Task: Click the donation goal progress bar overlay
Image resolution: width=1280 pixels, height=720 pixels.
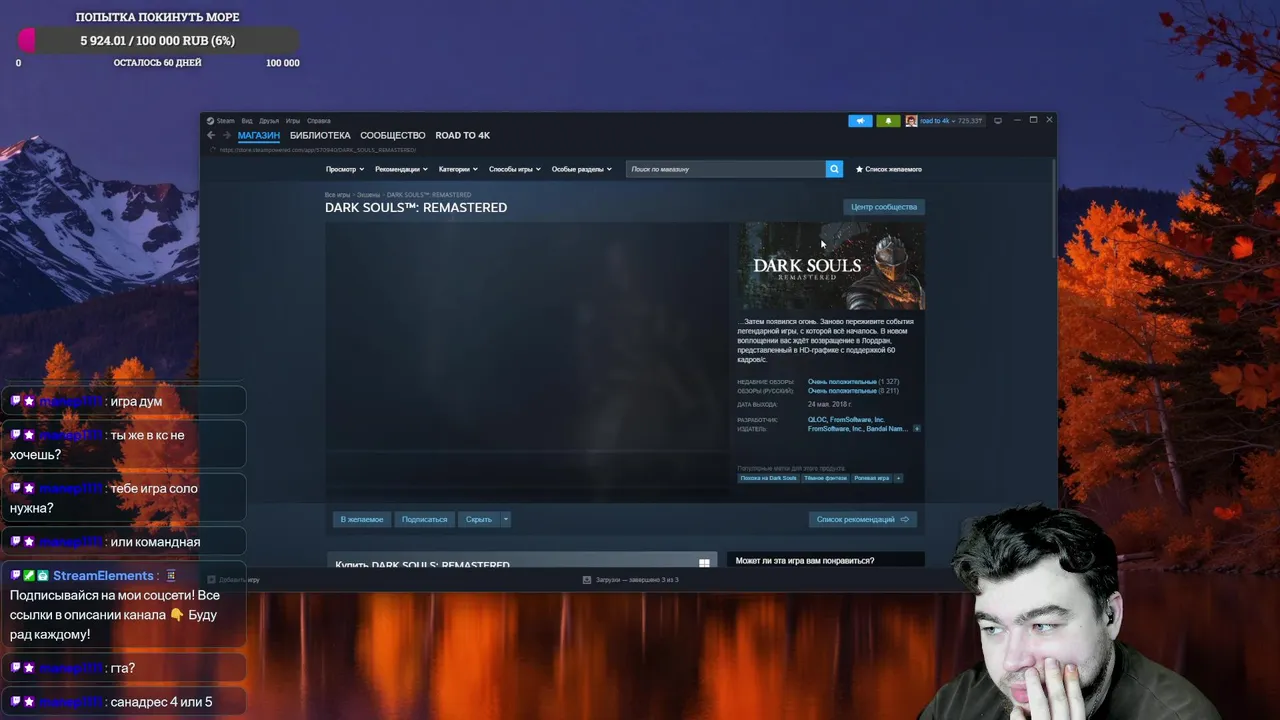Action: [158, 40]
